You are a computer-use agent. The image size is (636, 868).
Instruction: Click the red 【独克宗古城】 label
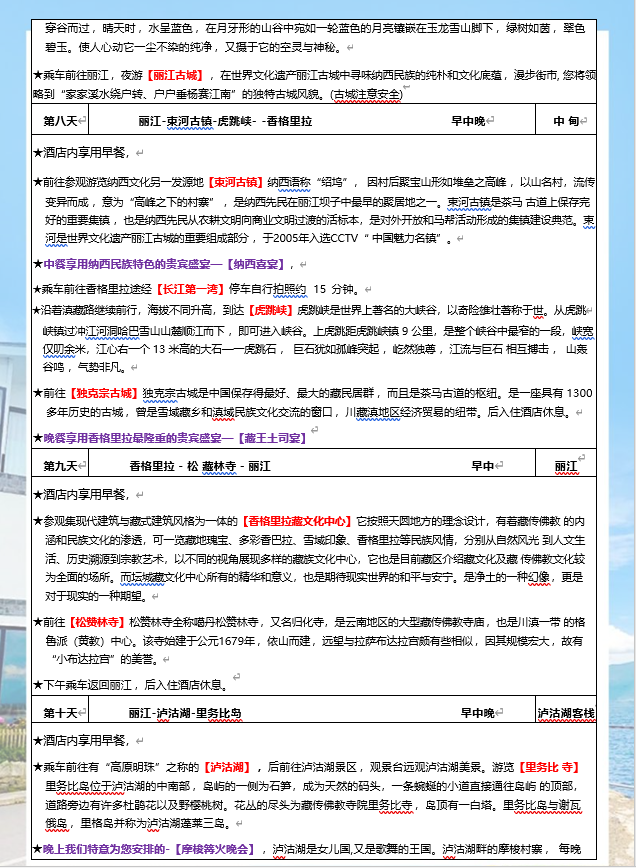click(105, 393)
